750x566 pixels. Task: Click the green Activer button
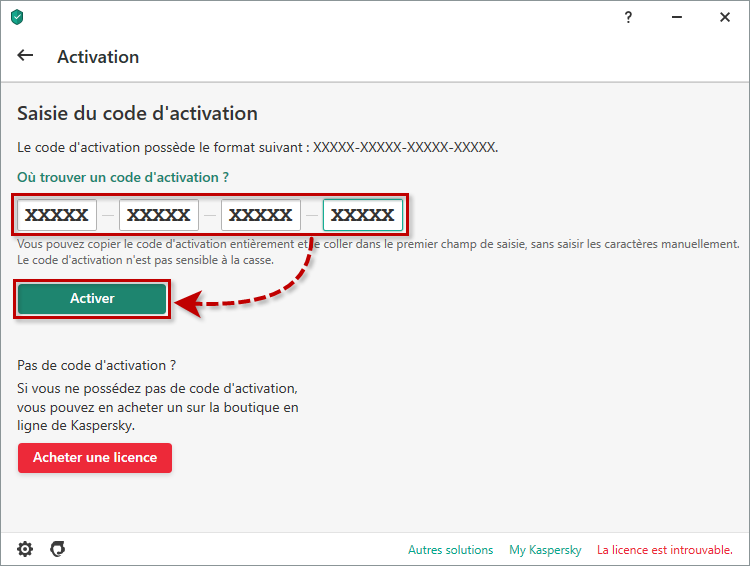(x=92, y=299)
